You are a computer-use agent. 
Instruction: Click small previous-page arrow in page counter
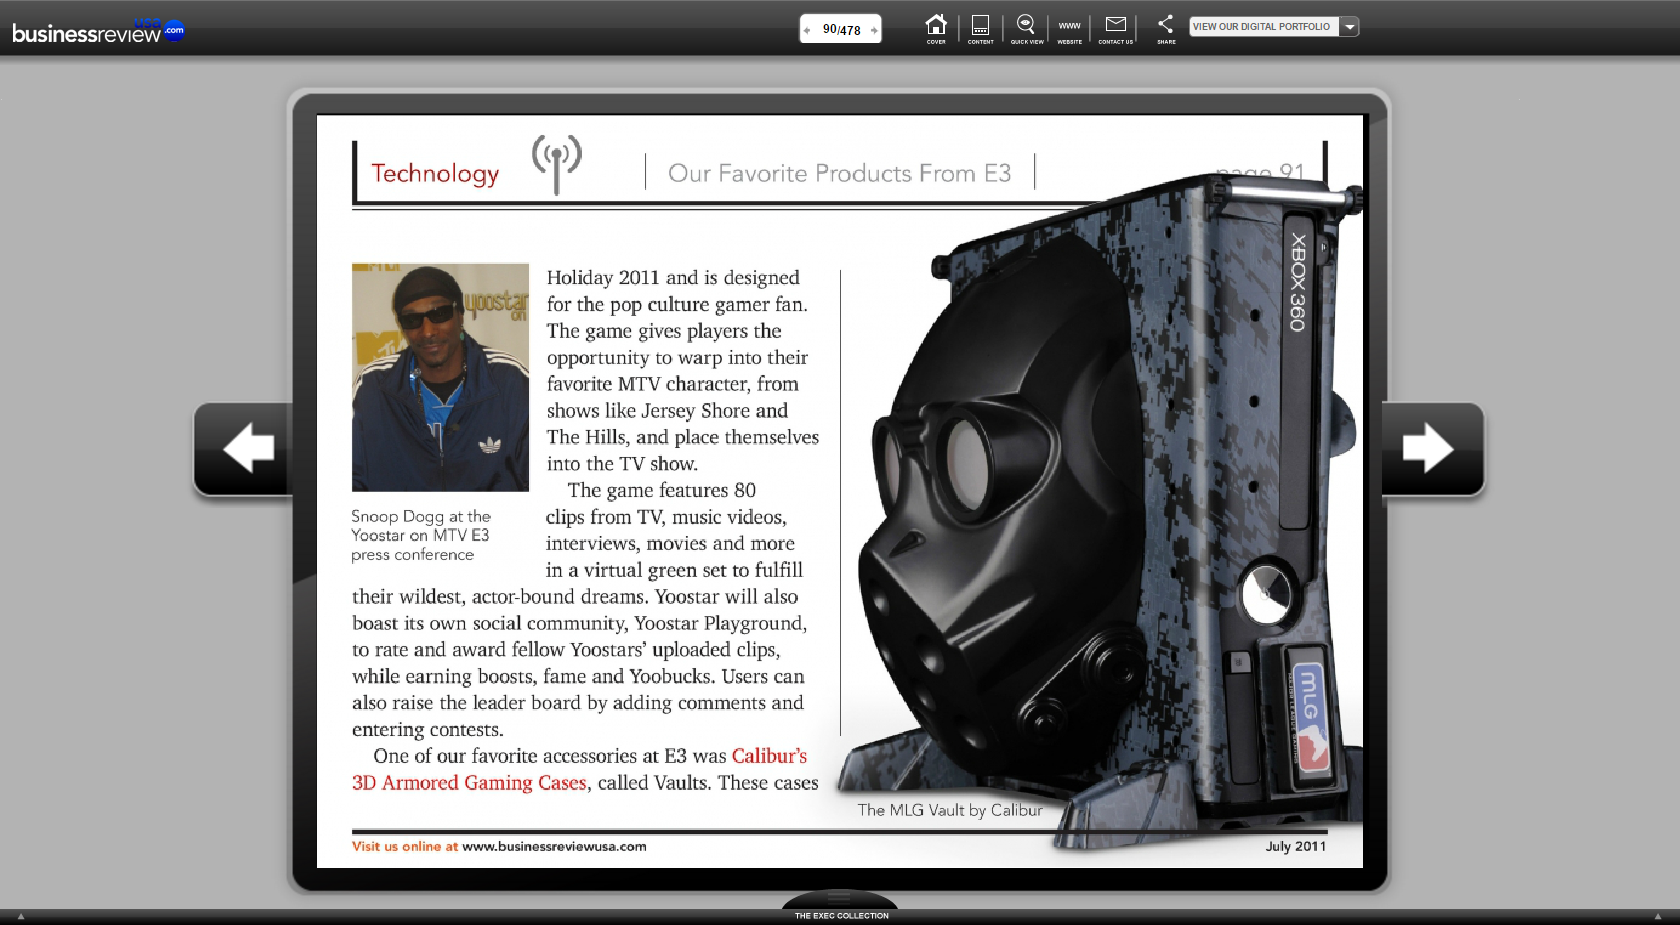807,30
